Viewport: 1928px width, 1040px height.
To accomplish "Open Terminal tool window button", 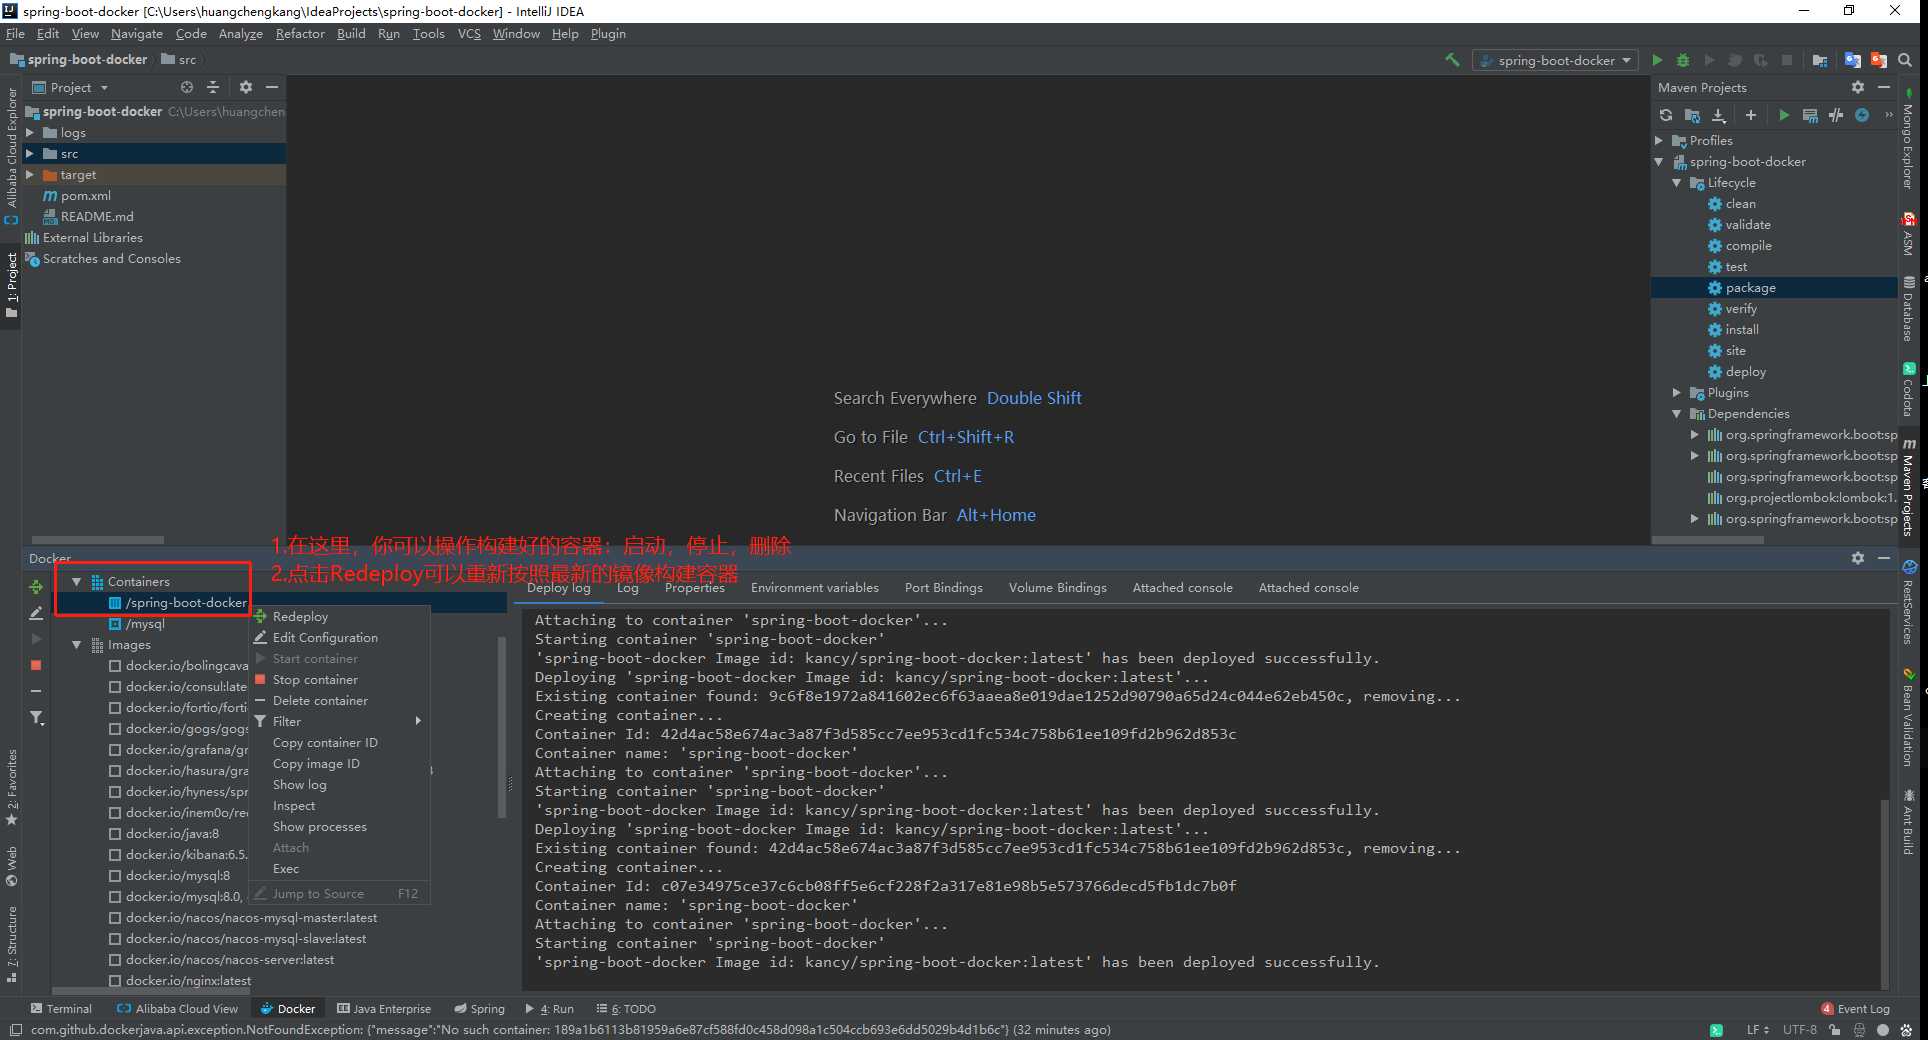I will pos(62,1009).
